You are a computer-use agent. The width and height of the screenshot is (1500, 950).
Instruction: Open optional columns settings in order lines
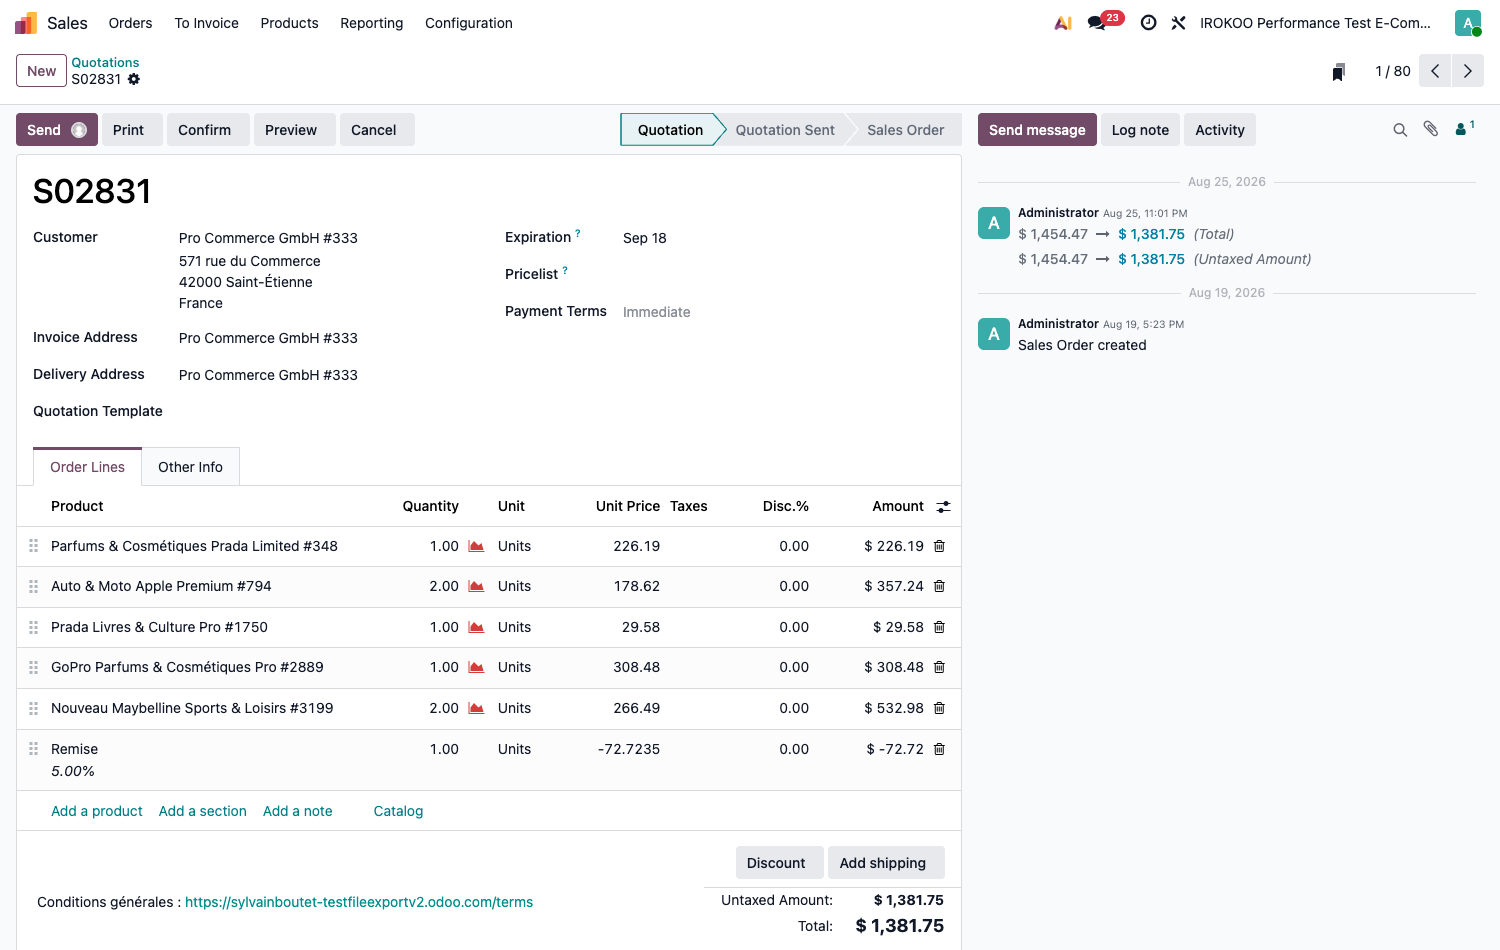[x=943, y=507]
